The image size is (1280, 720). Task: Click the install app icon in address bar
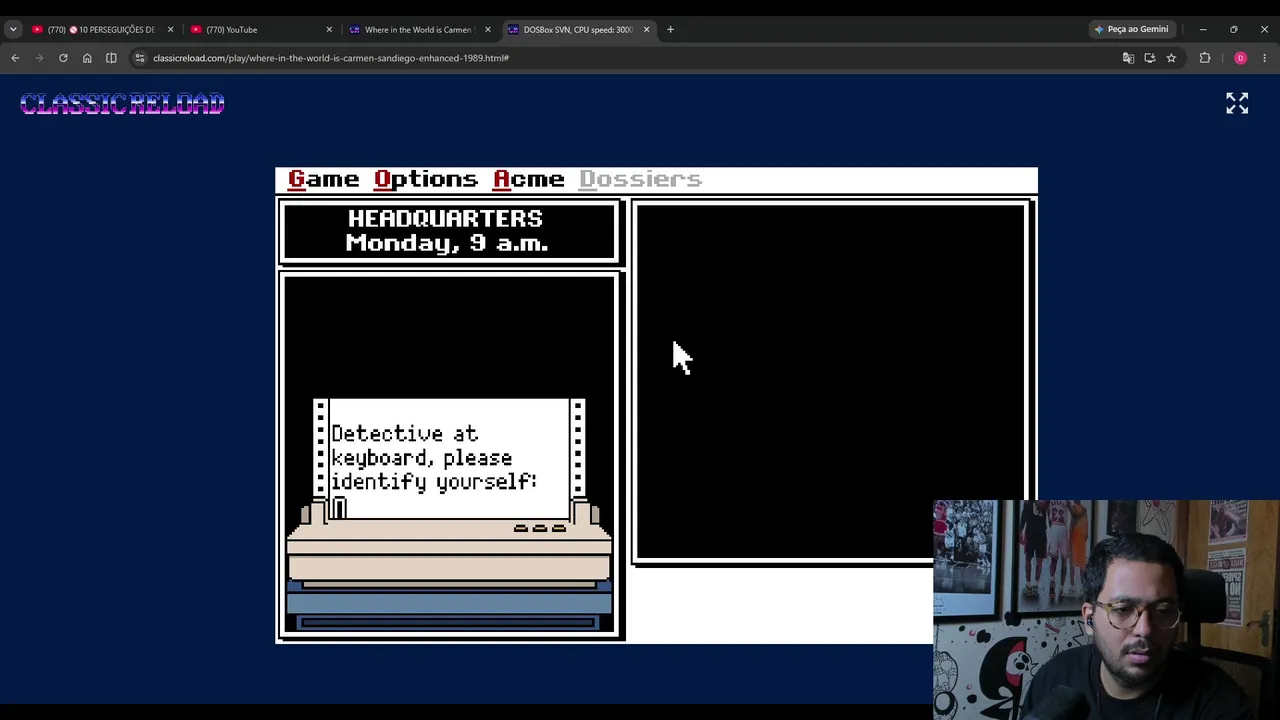click(1150, 58)
